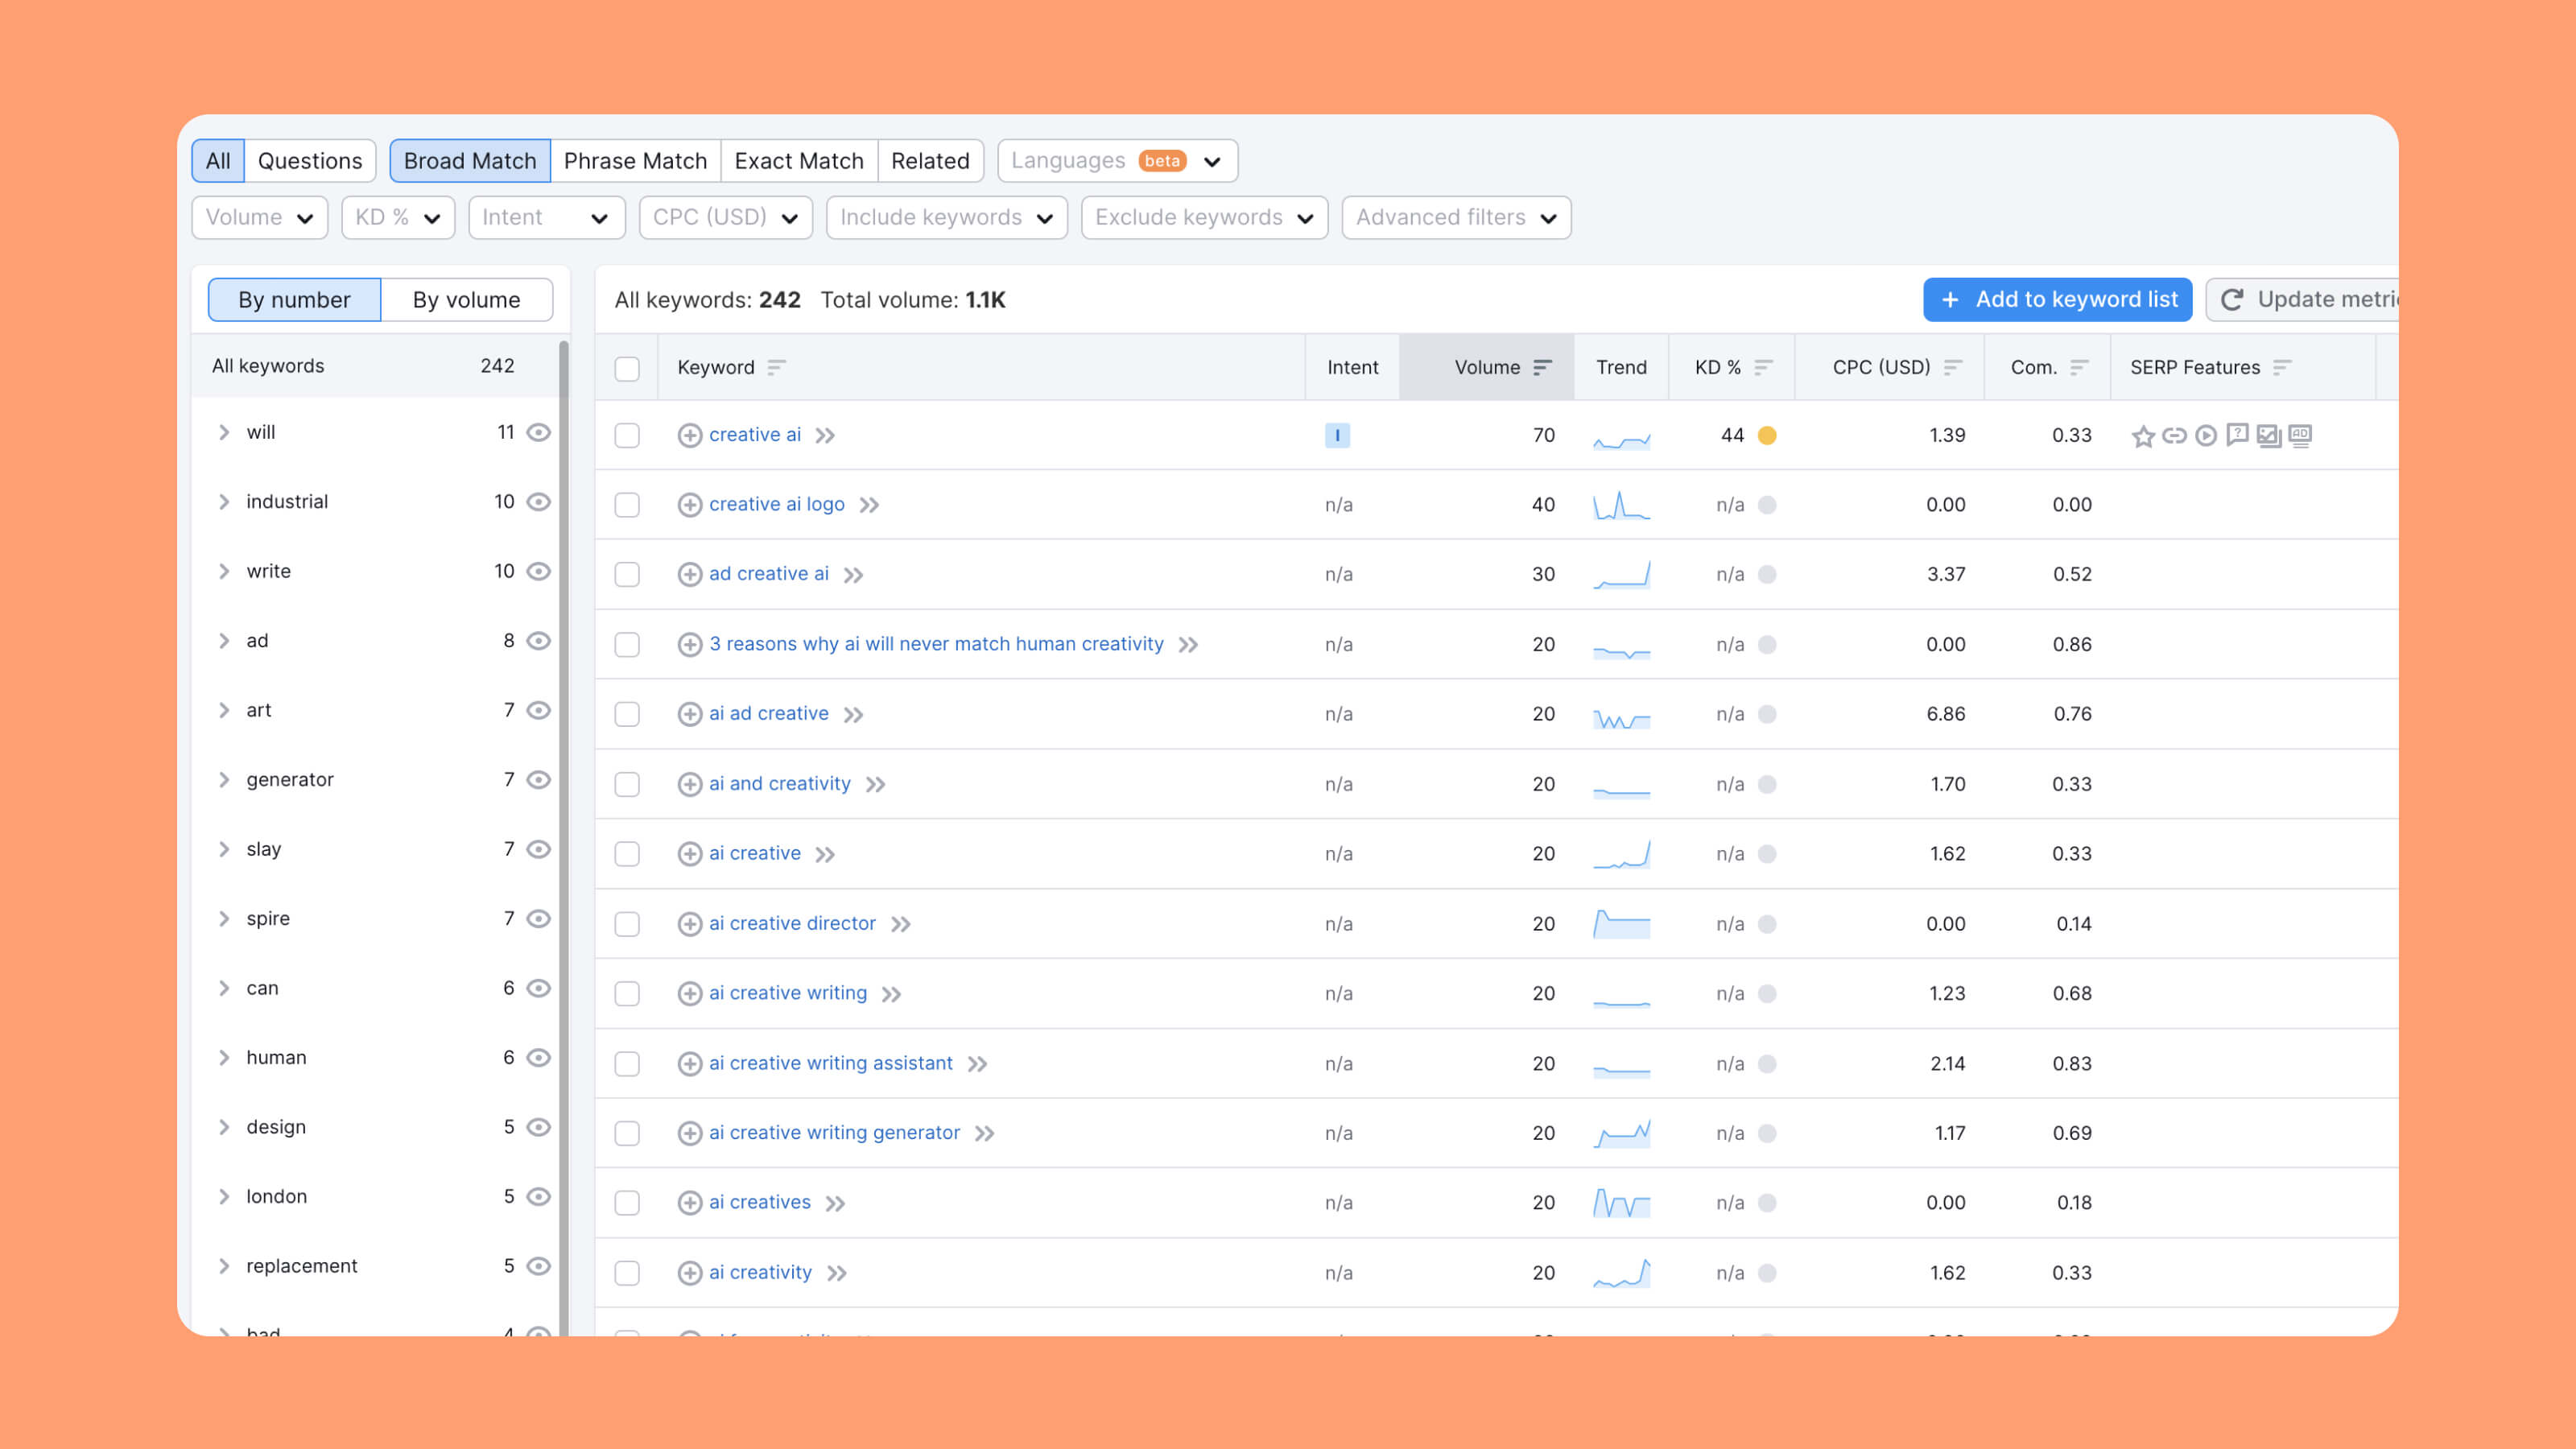
Task: Switch to the Phrase Match tab
Action: tap(635, 161)
